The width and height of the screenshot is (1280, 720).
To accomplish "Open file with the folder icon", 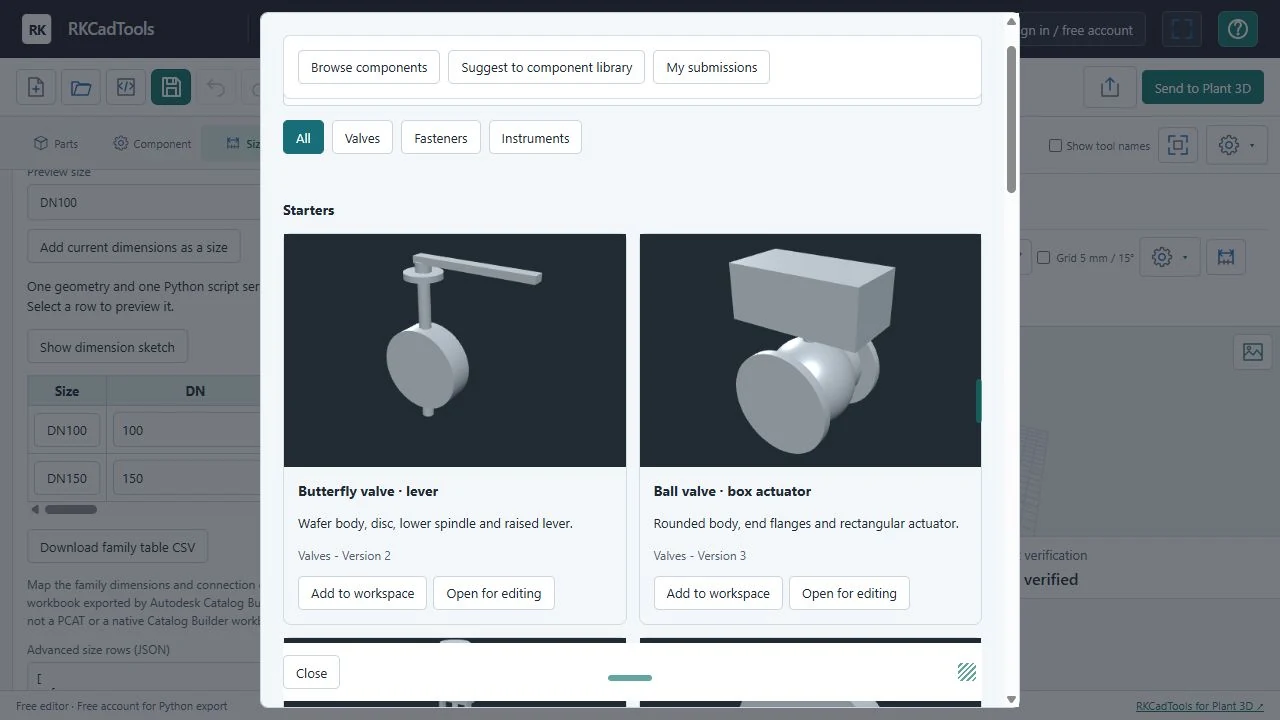I will (x=81, y=87).
